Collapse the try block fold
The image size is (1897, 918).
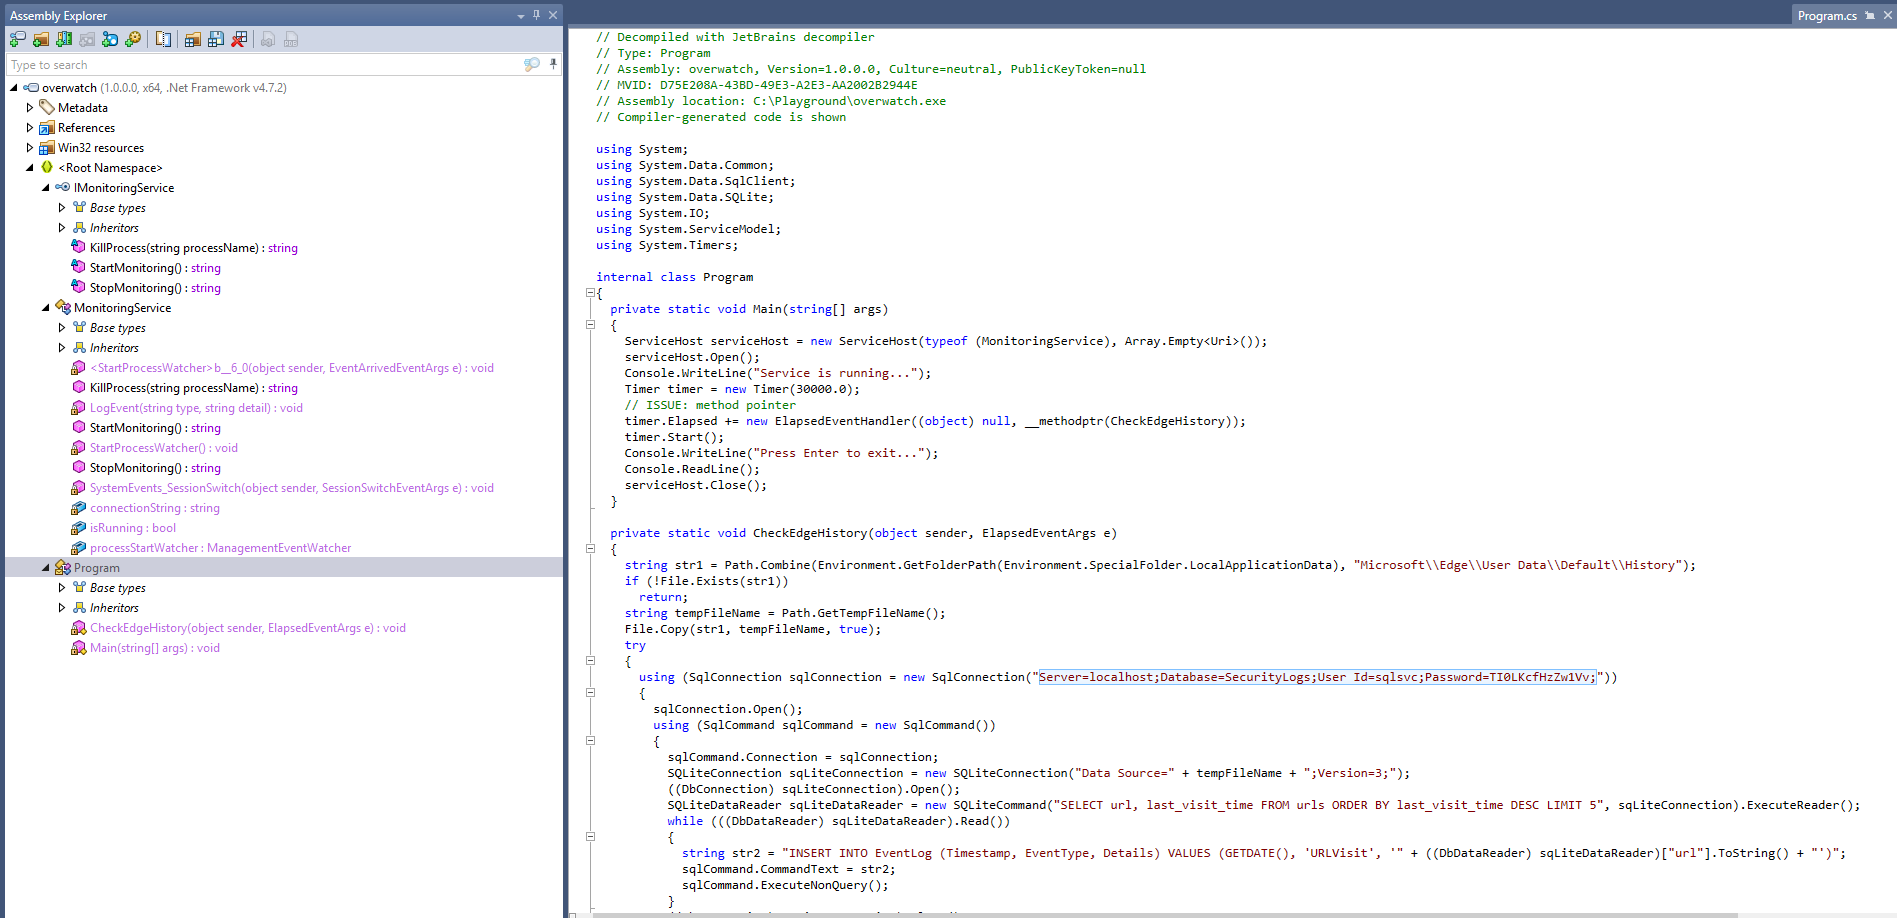coord(590,661)
